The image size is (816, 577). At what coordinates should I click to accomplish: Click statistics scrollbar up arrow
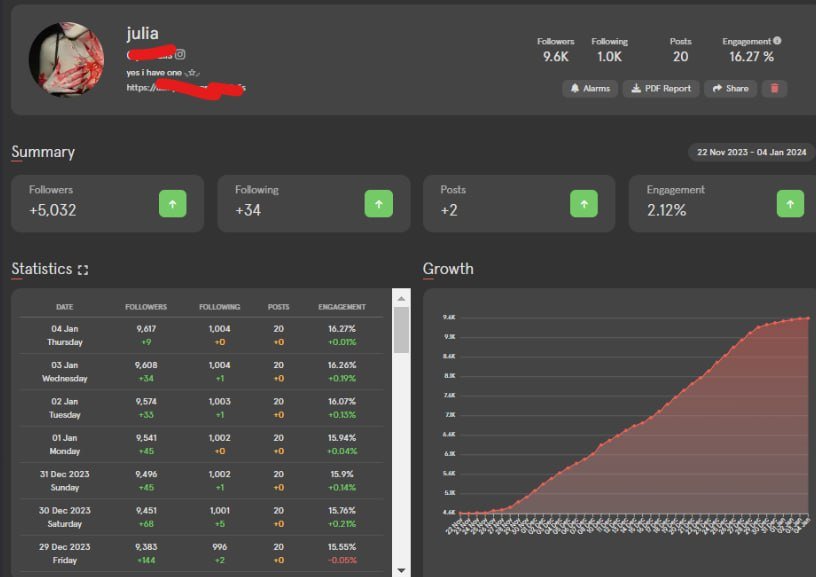401,299
